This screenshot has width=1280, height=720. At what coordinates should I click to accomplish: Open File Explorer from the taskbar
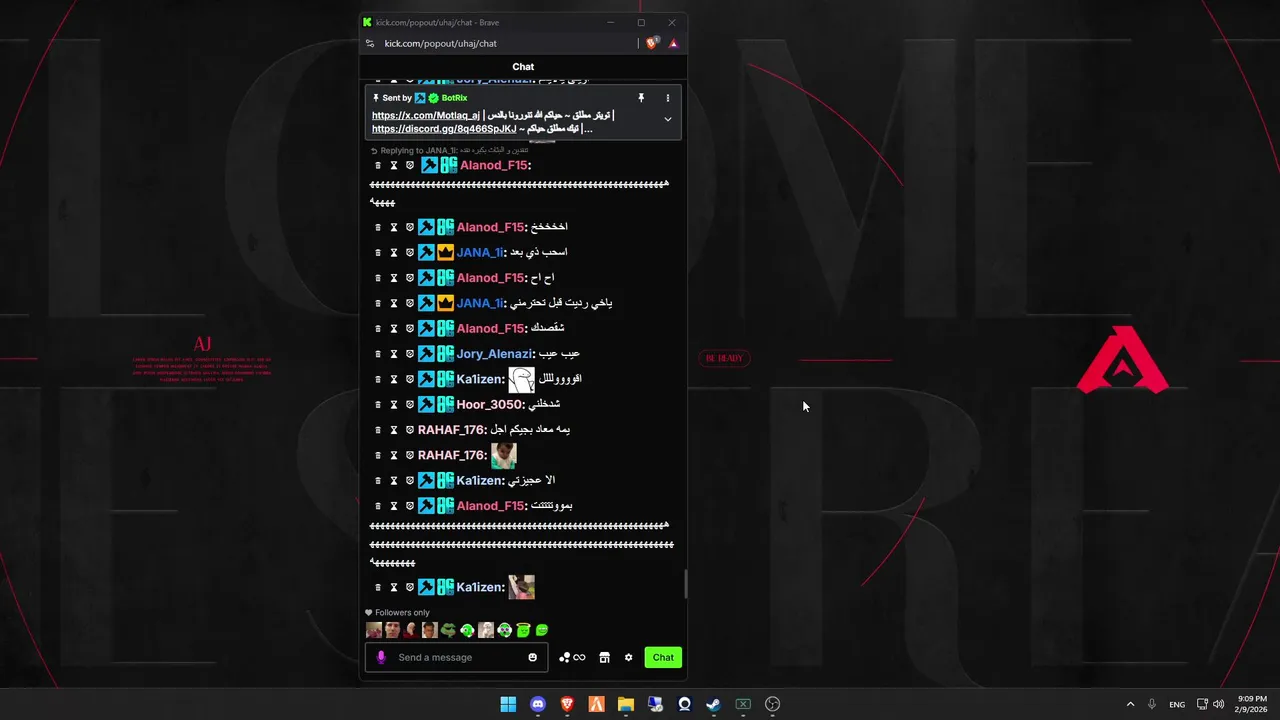coord(626,704)
